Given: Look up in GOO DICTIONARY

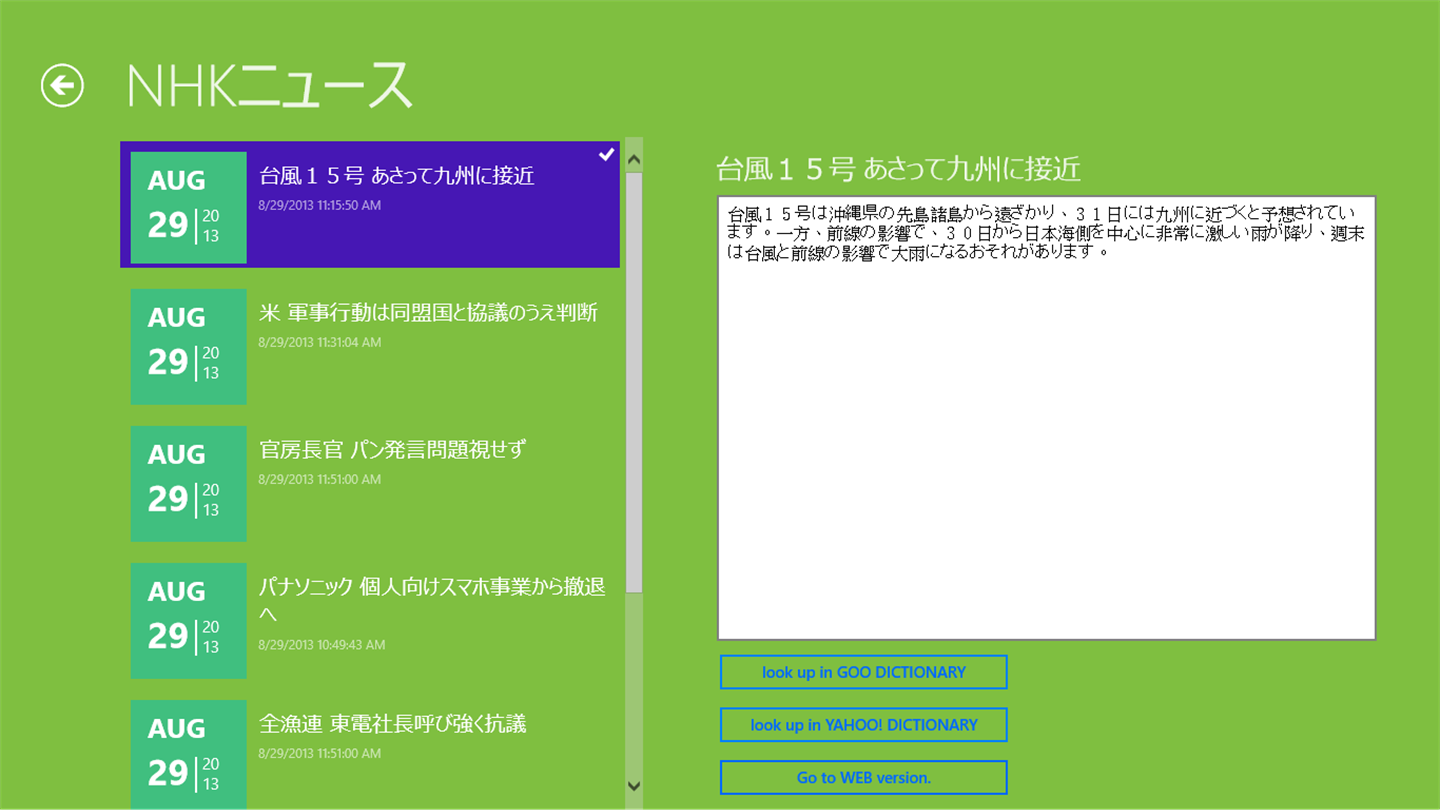Looking at the screenshot, I should (x=863, y=672).
